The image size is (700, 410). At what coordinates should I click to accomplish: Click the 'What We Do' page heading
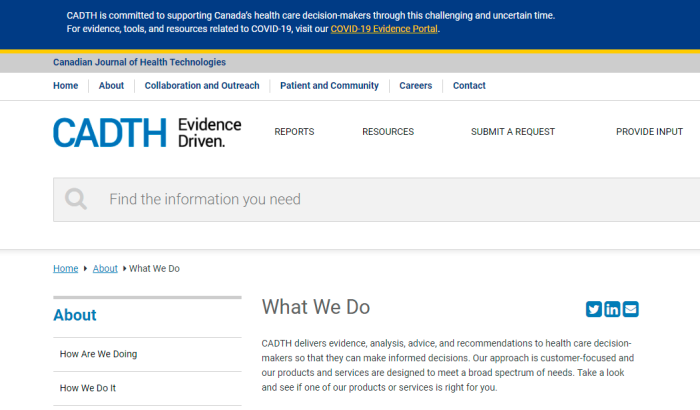(316, 307)
